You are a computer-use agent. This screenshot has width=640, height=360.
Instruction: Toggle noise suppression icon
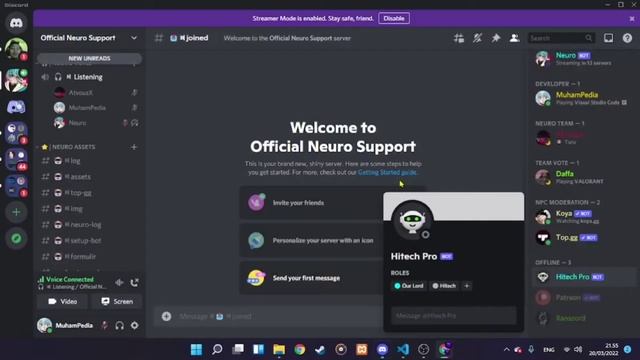tap(119, 282)
